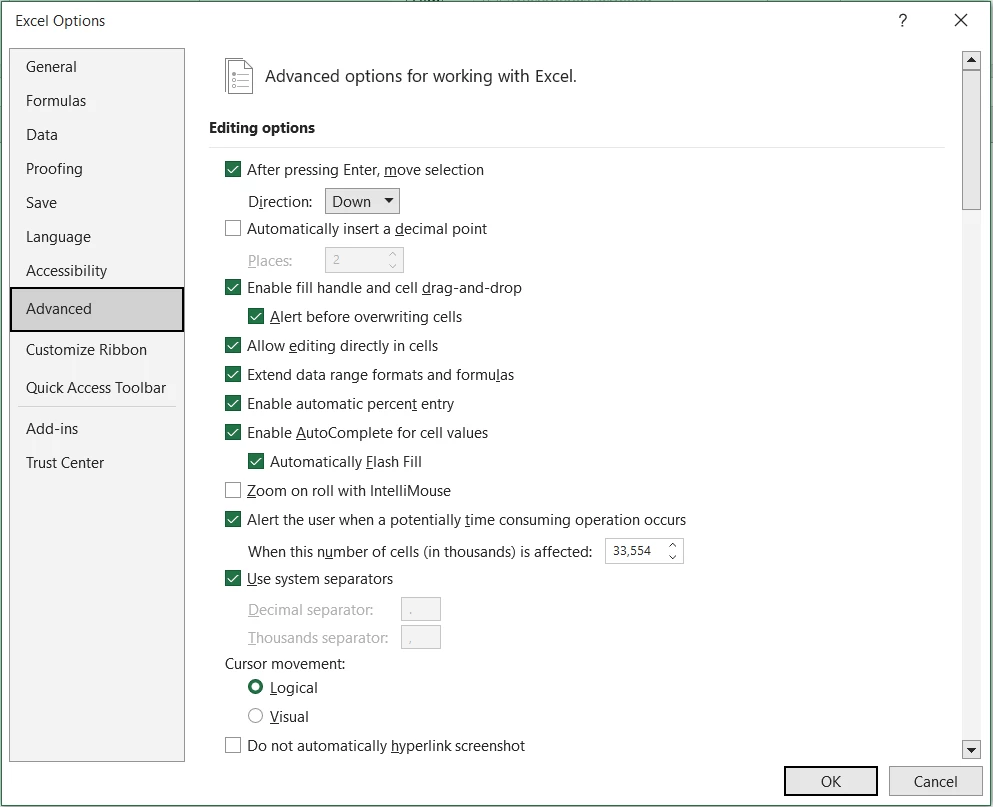The height and width of the screenshot is (807, 993).
Task: Uncheck Use system separators
Action: 233,579
